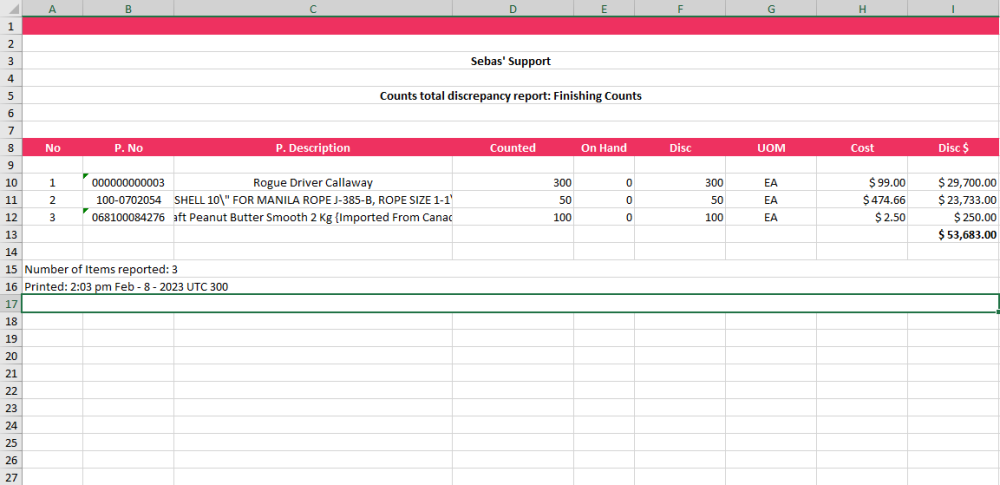Select item number 1 cell in column A
Viewport: 1000px width, 485px height.
tap(52, 182)
